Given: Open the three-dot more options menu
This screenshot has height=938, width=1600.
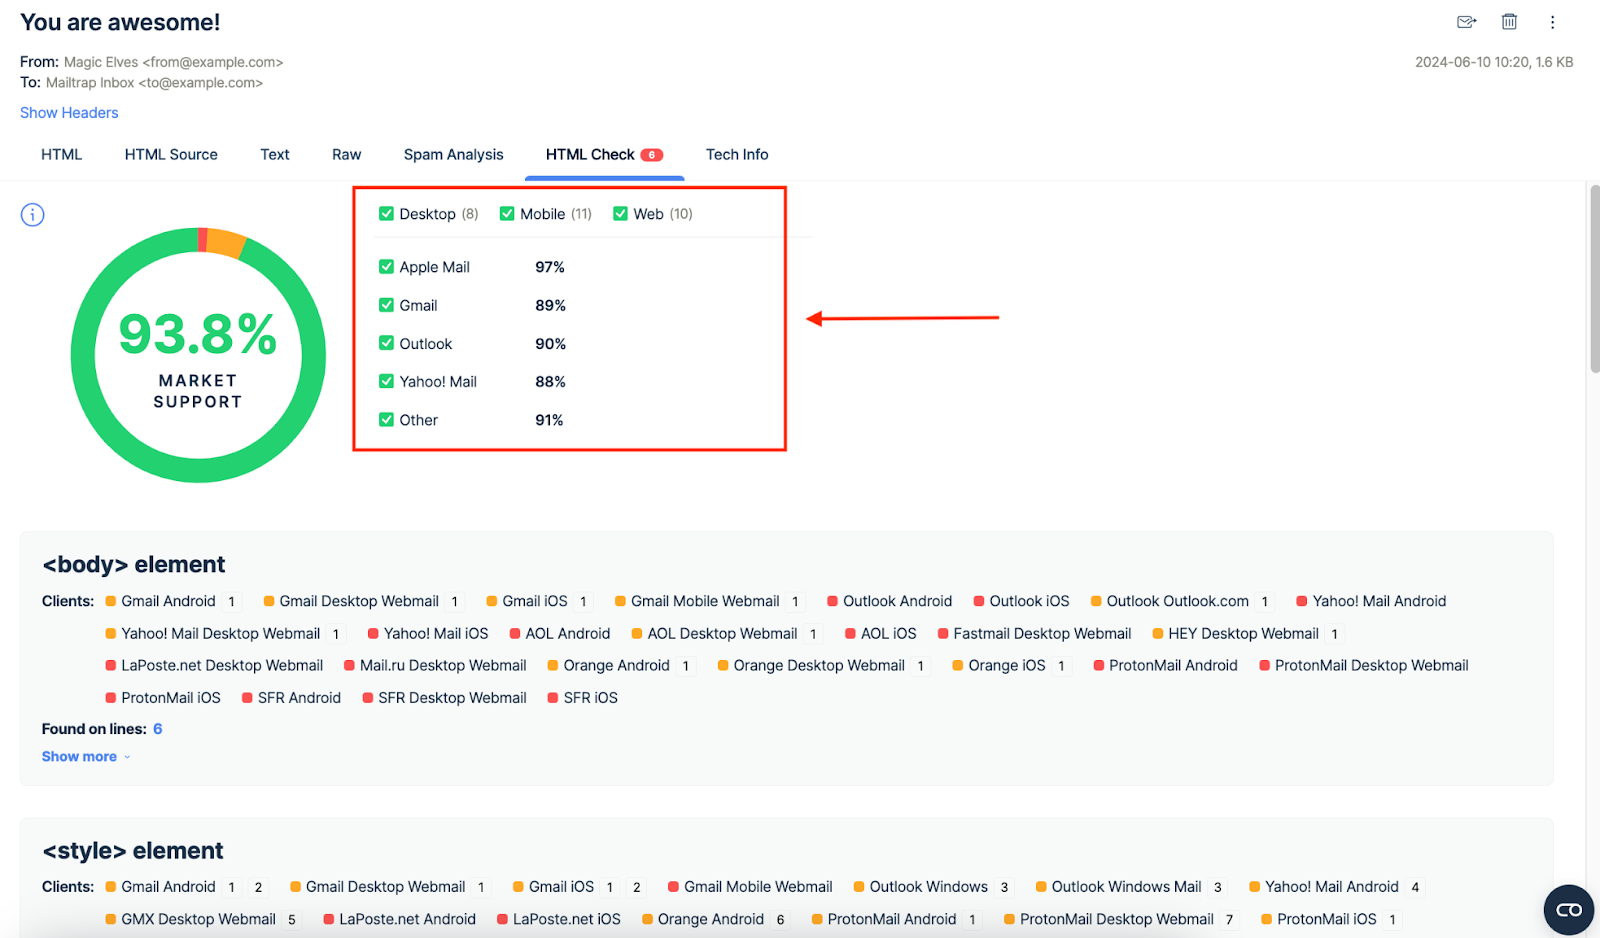Looking at the screenshot, I should (1552, 22).
